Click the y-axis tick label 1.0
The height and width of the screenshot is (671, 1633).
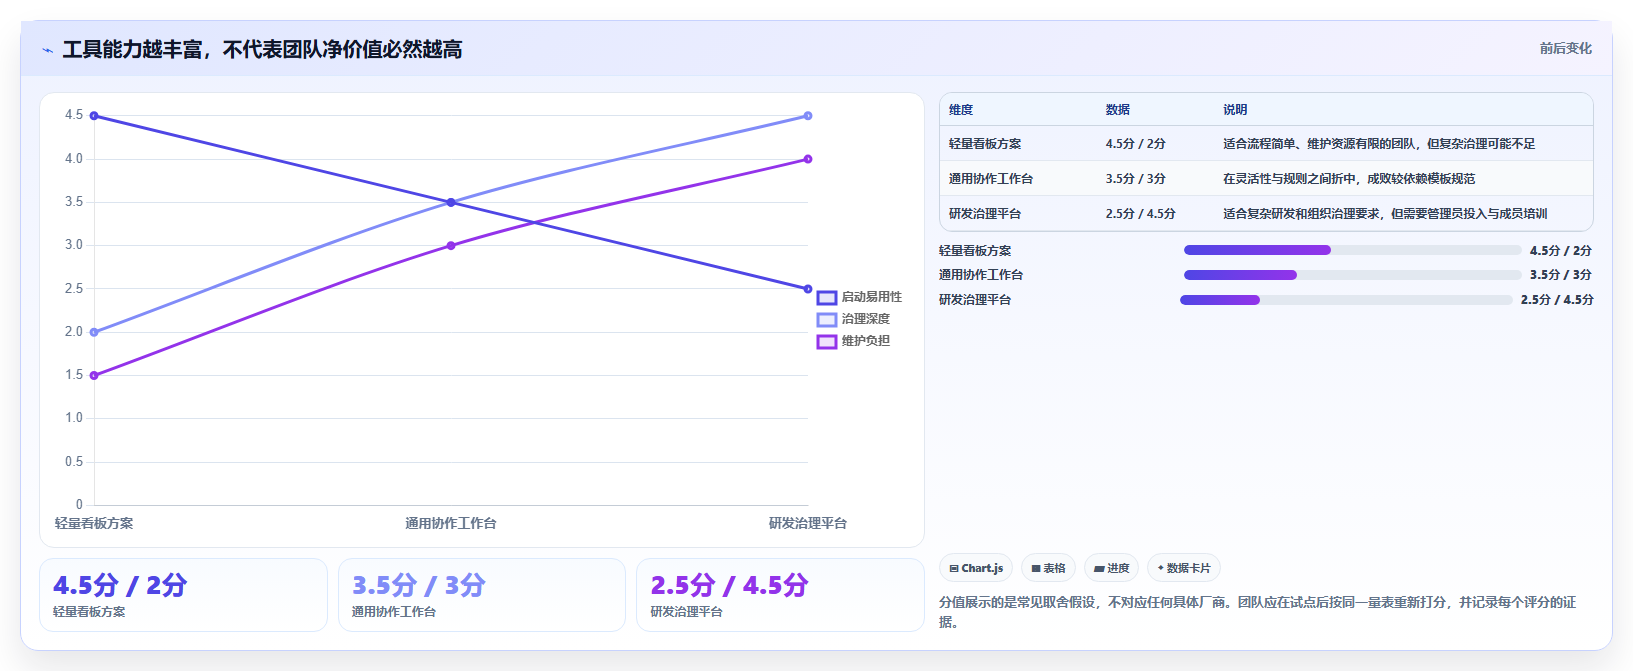tap(74, 418)
